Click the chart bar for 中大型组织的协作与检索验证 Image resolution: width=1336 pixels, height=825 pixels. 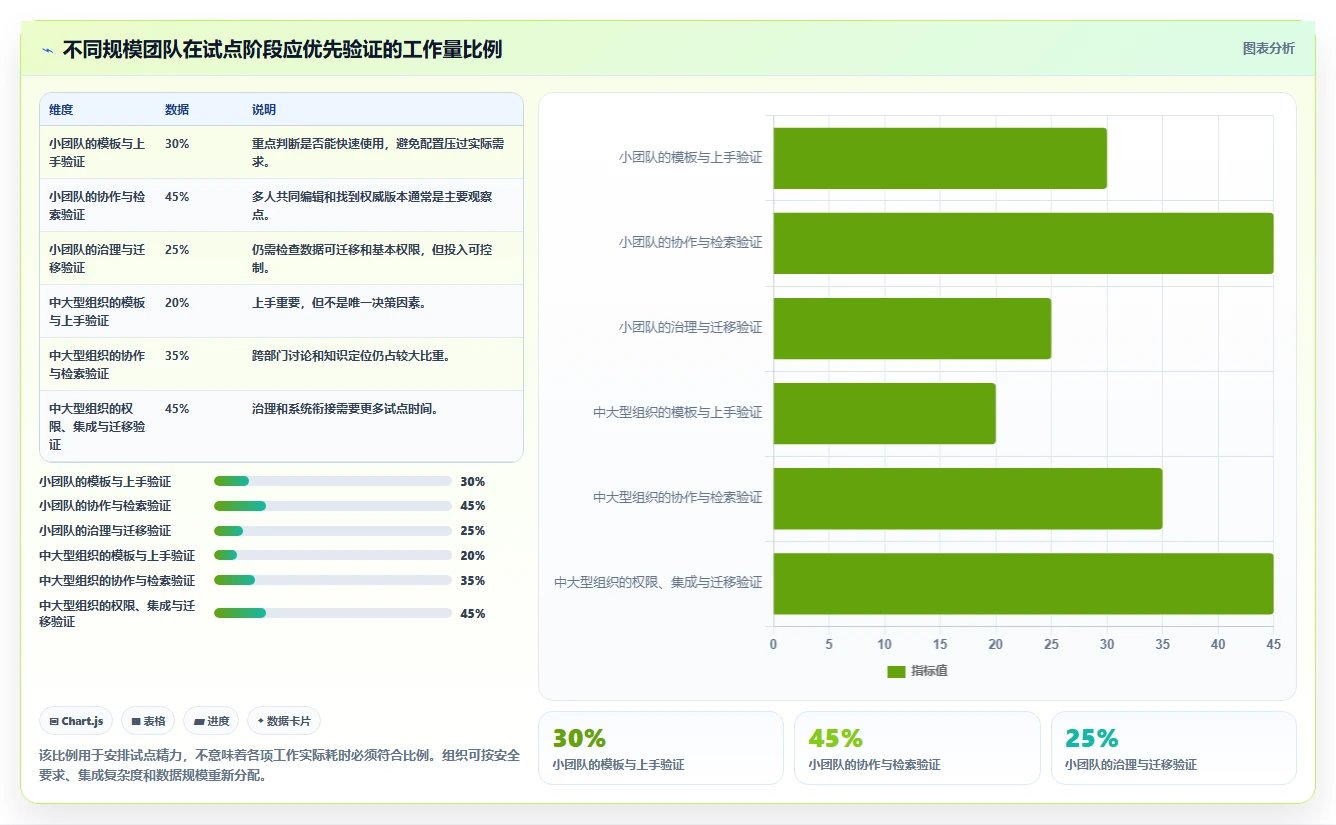(x=968, y=498)
